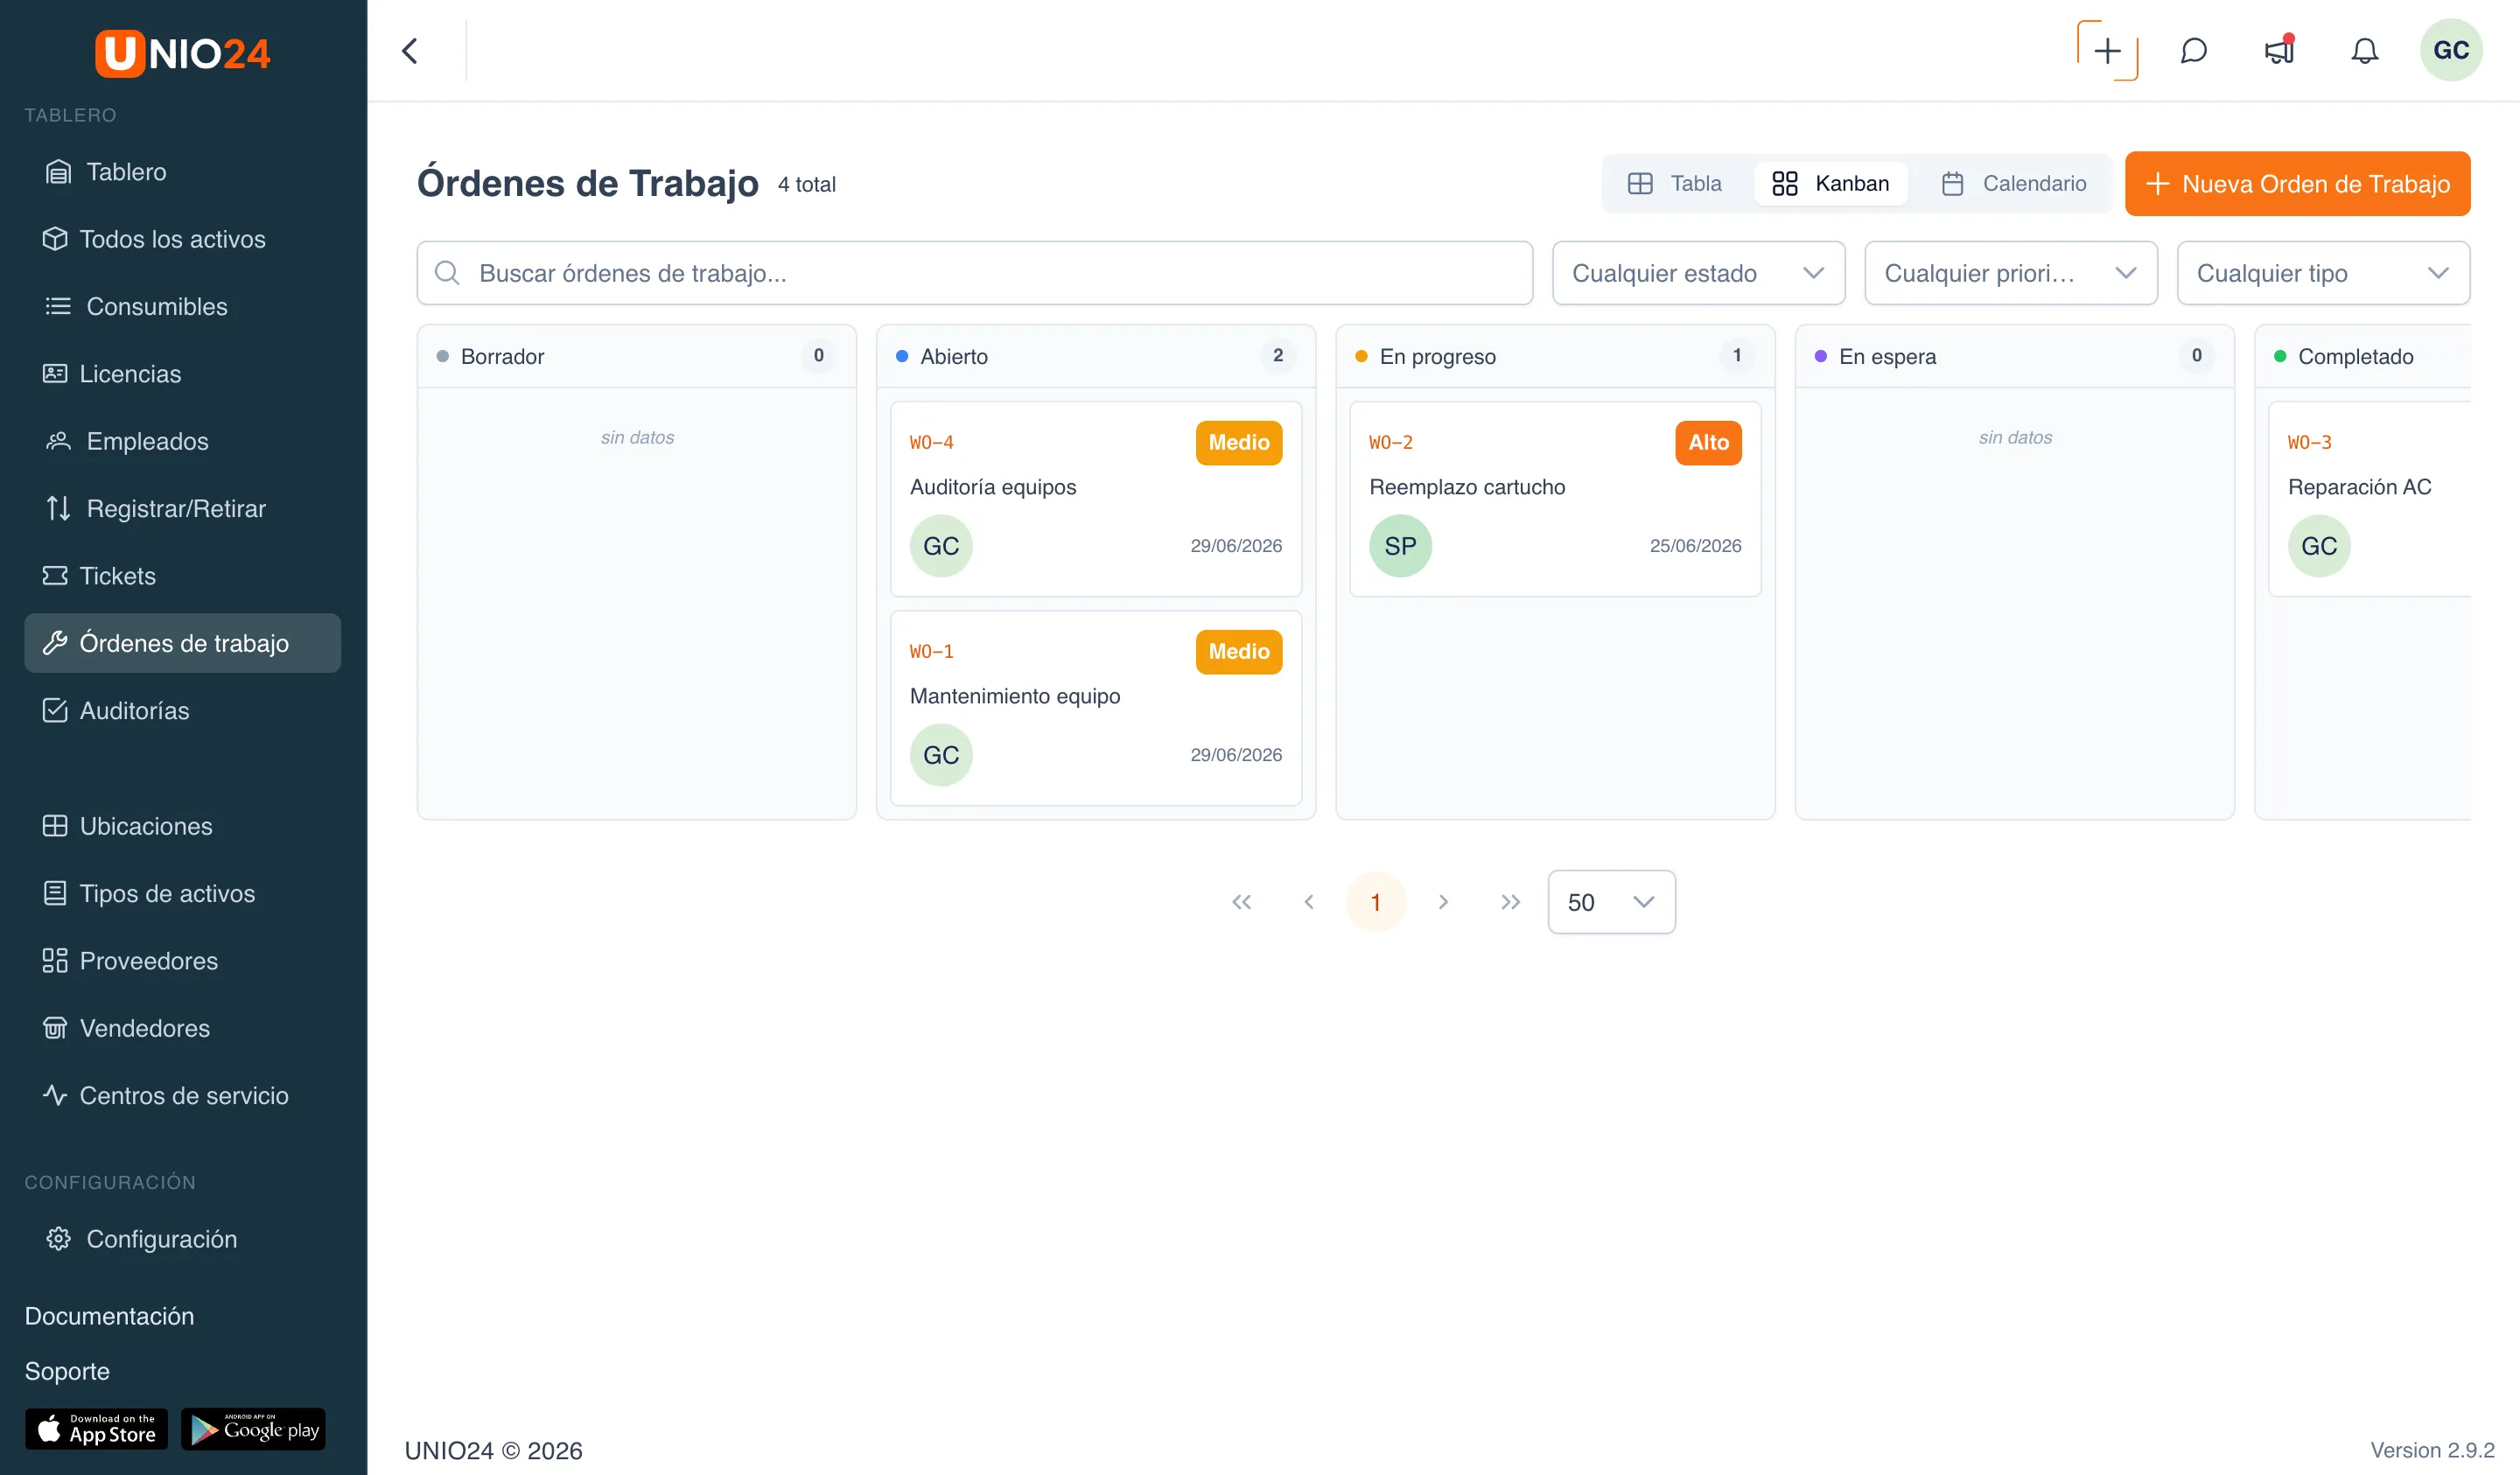Click En espera column header
The width and height of the screenshot is (2520, 1475).
point(2014,356)
